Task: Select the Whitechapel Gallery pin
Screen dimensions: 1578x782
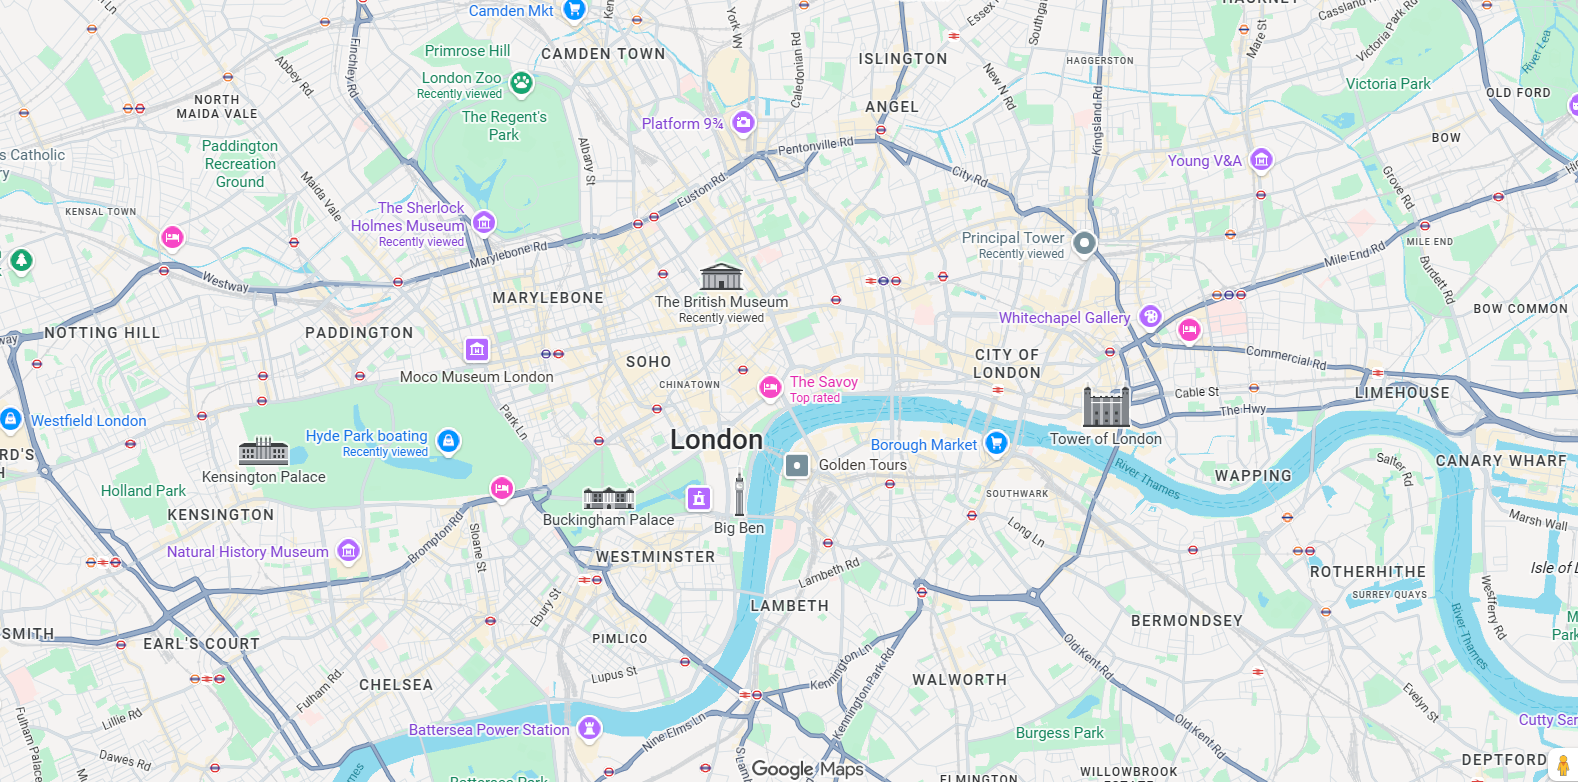Action: (x=1151, y=317)
